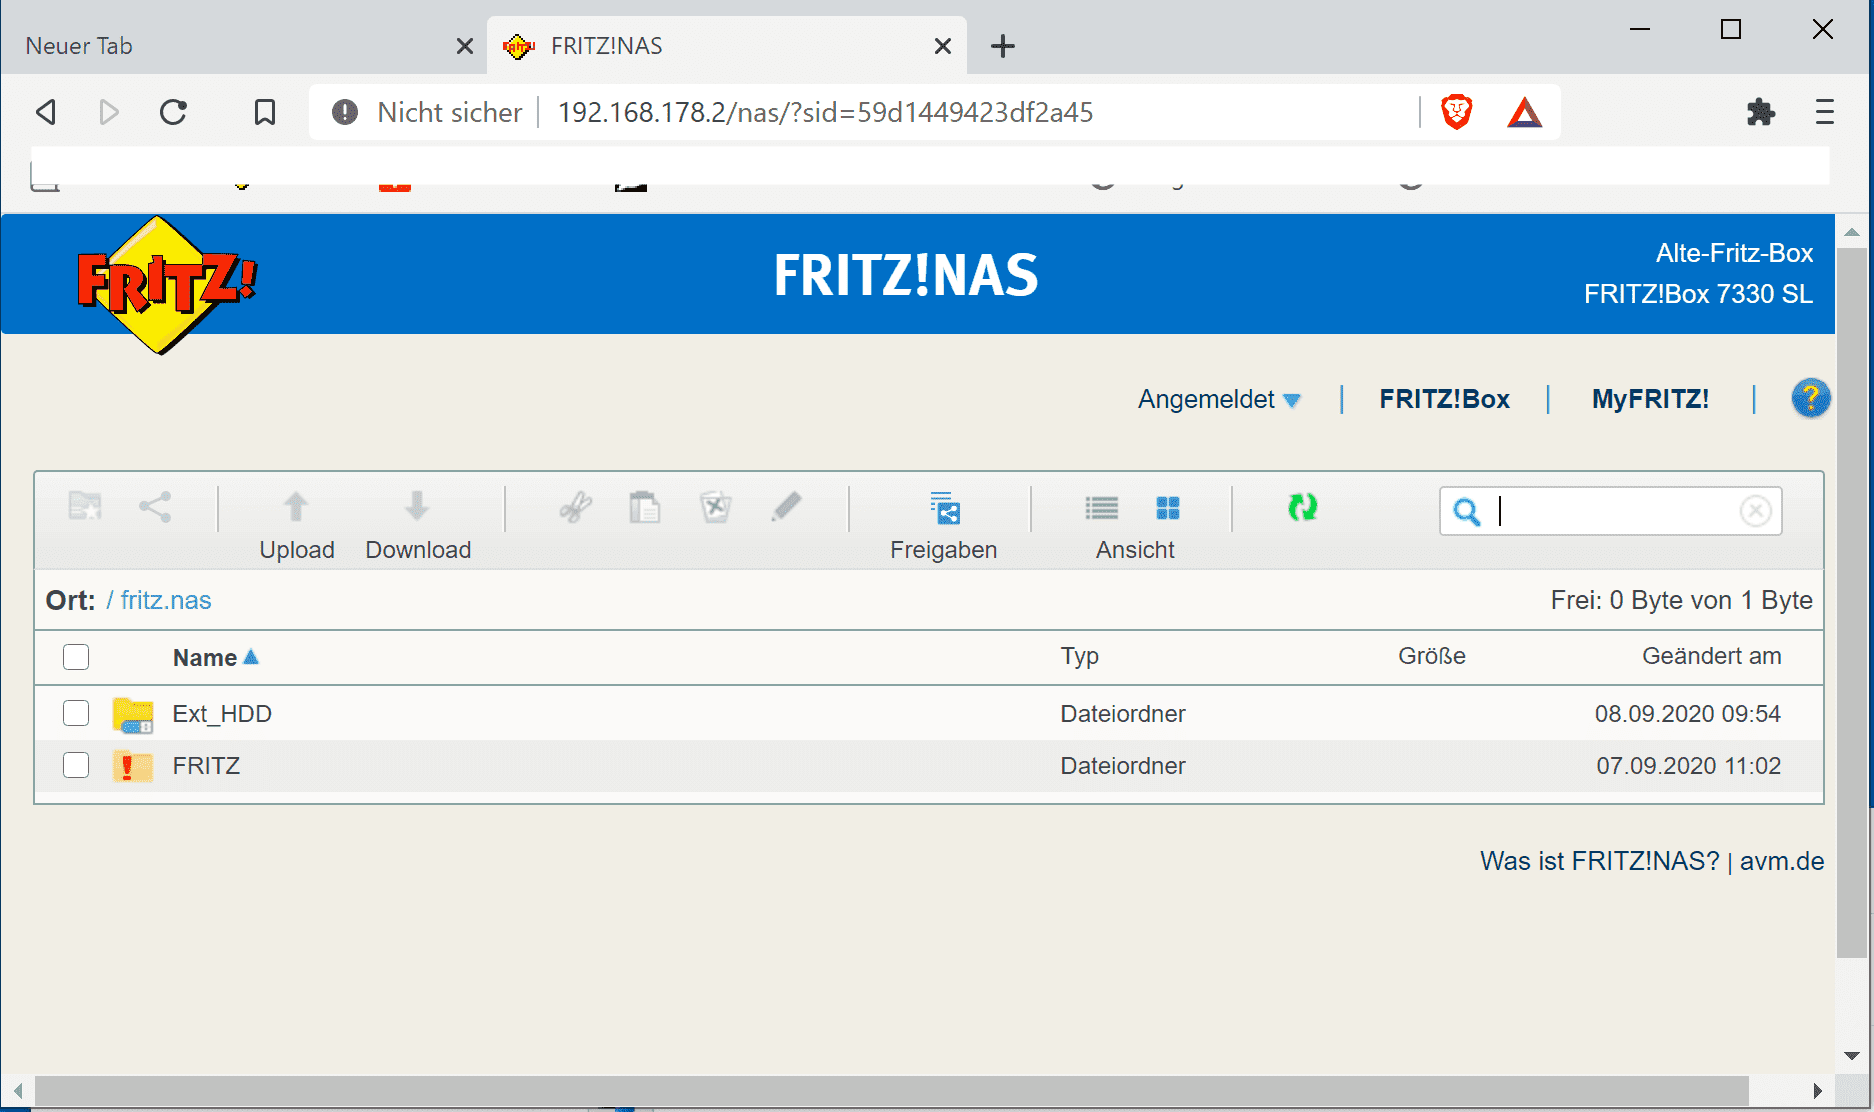Click the FRITZ! logo
The height and width of the screenshot is (1112, 1874).
point(166,284)
